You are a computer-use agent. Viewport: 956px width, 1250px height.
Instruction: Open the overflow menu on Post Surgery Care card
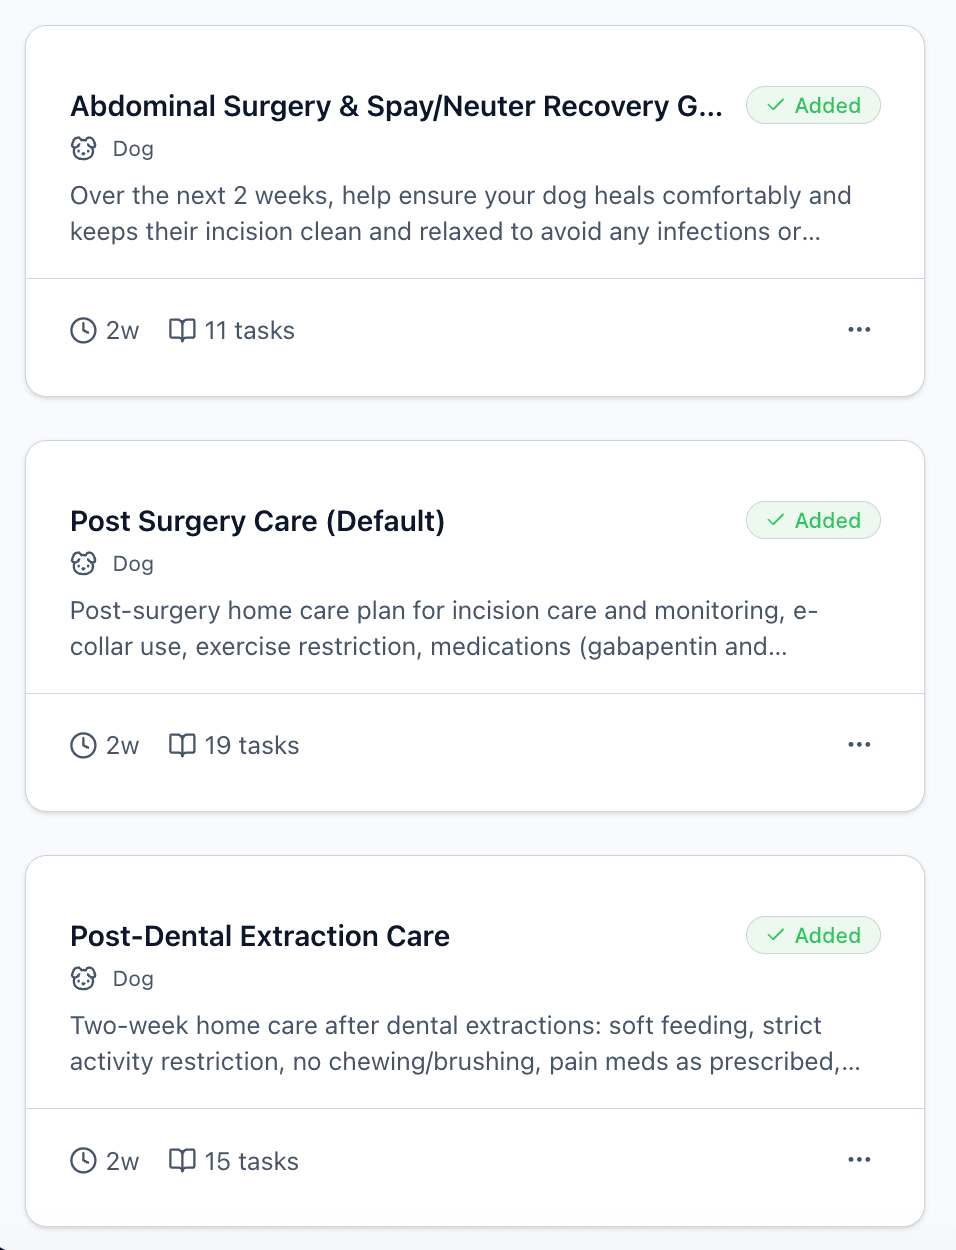859,745
